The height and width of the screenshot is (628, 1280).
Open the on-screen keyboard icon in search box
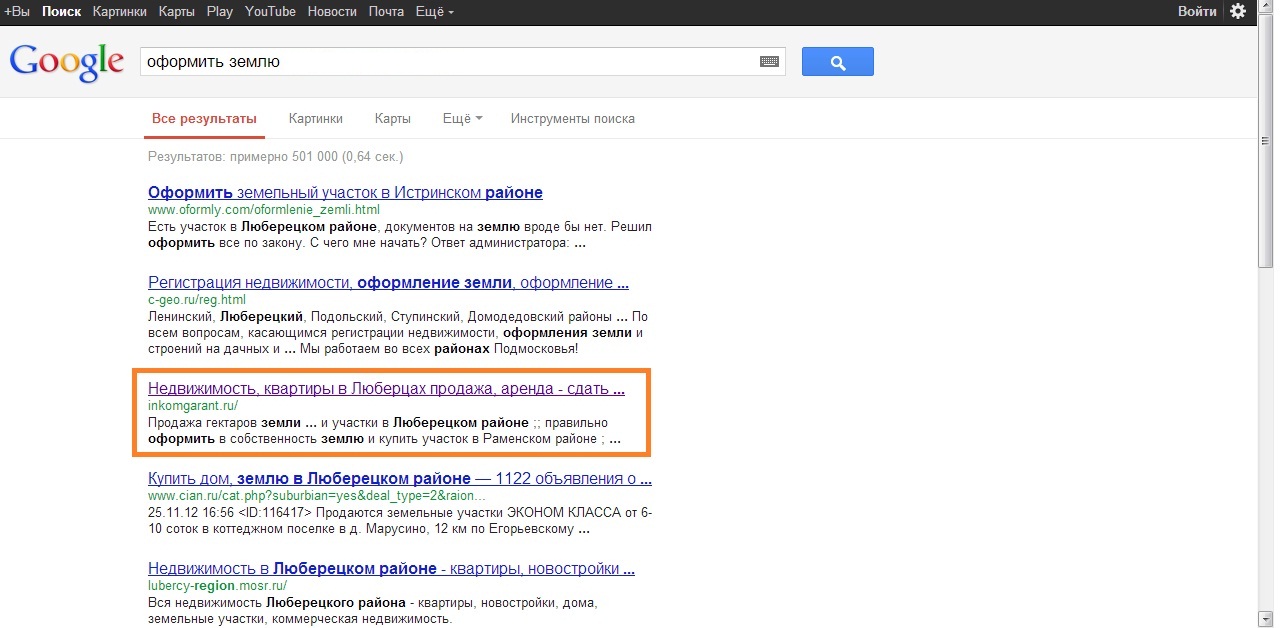click(769, 62)
